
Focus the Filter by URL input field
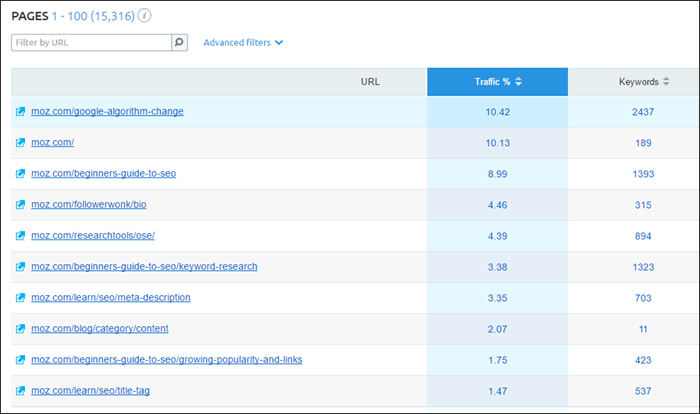pyautogui.click(x=92, y=42)
